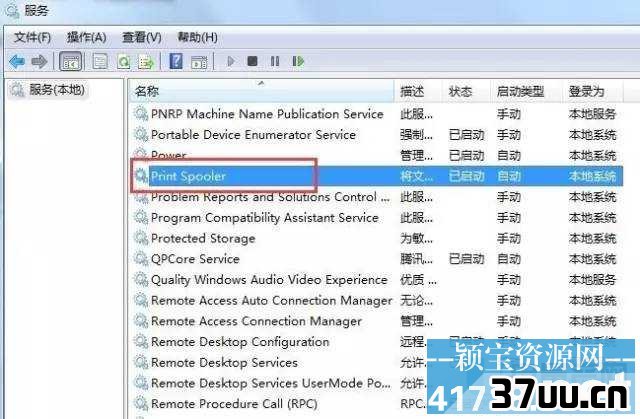Open the Properties toolbar icon
Viewport: 640px width, 419px height.
[100, 62]
